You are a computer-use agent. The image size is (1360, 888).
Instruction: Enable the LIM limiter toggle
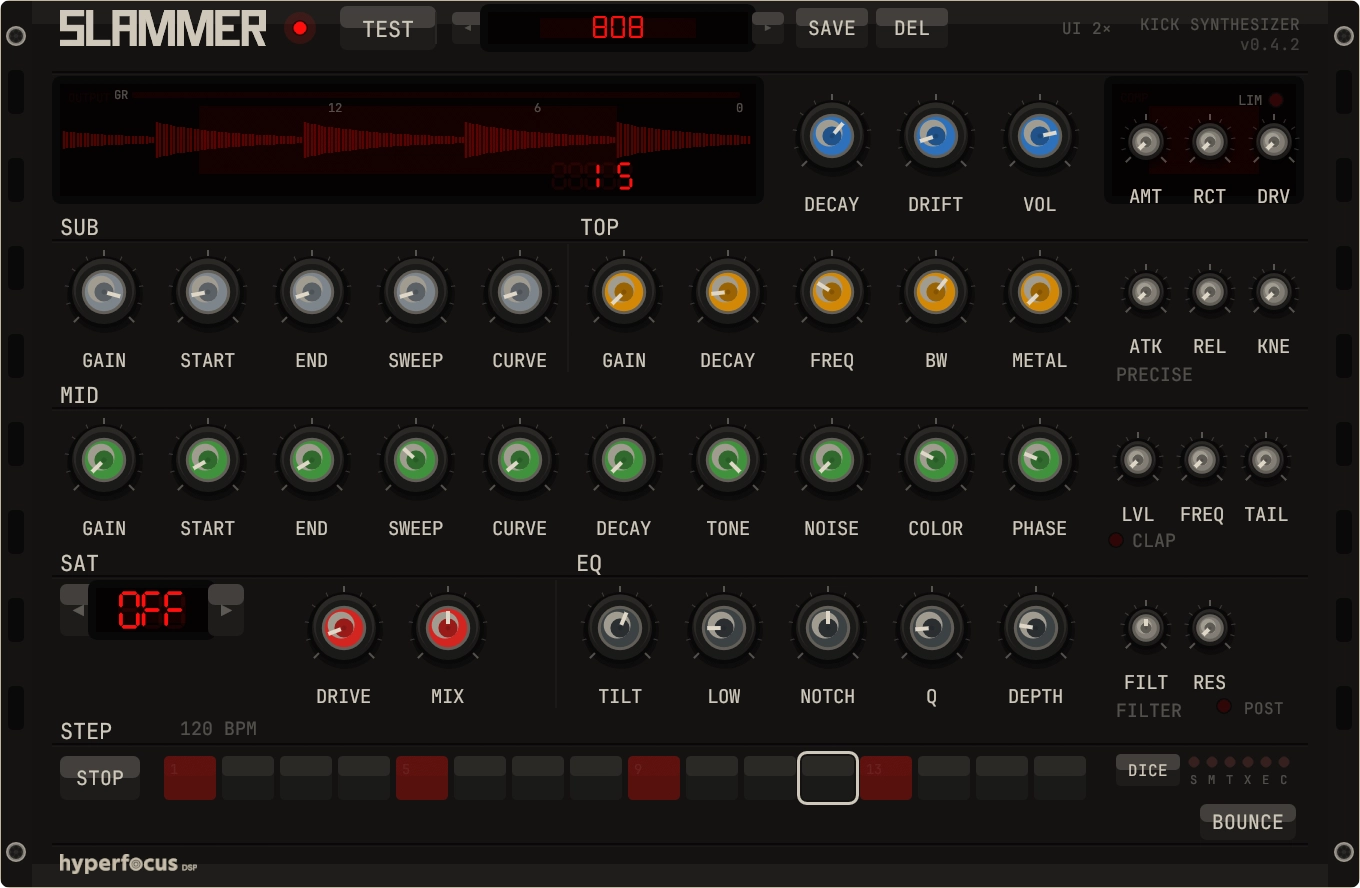coord(1275,100)
